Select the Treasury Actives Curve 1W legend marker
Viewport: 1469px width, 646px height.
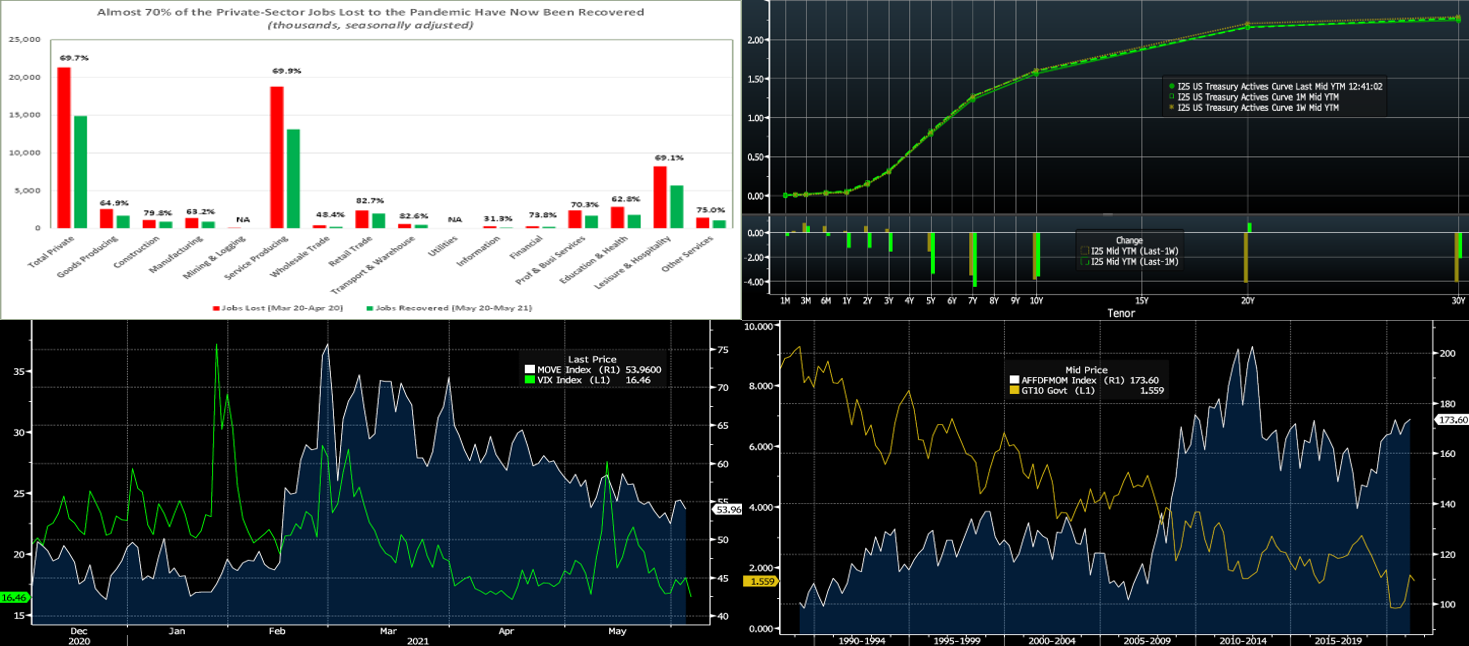click(1171, 107)
